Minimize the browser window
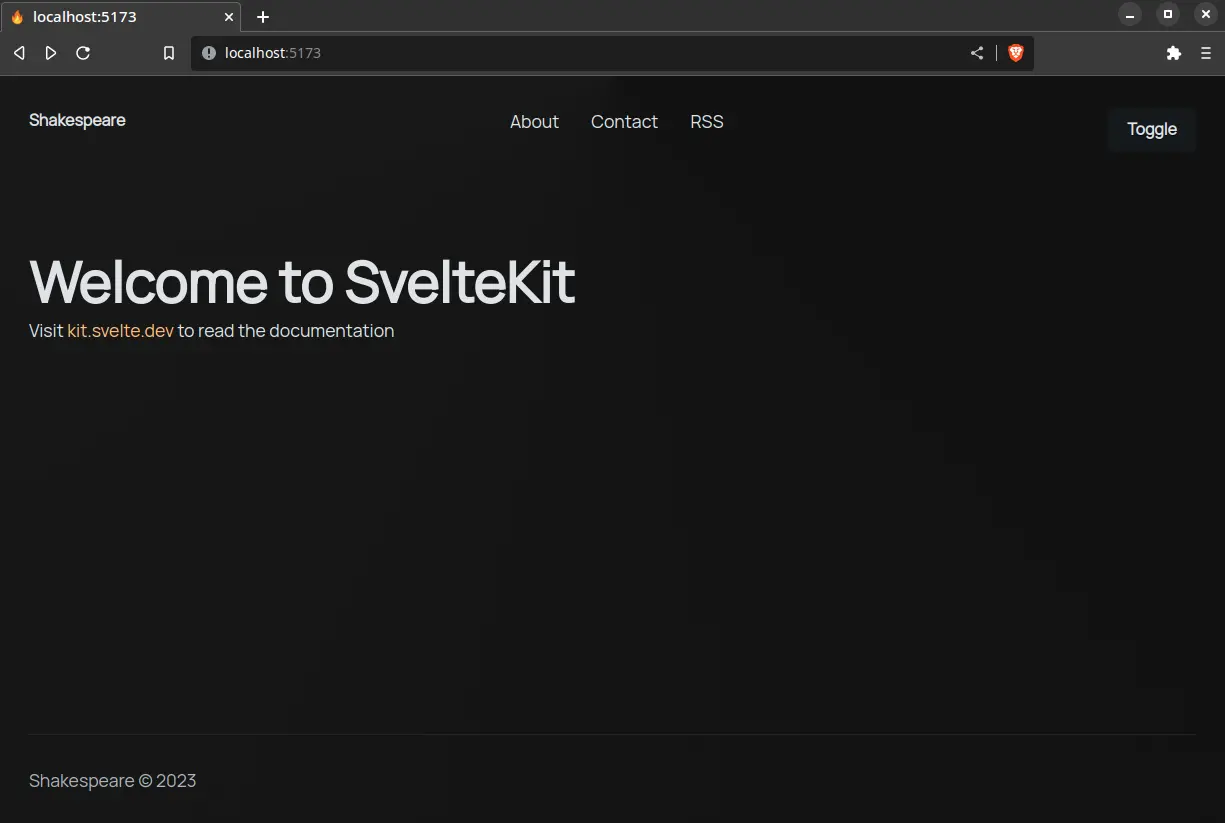Screen dimensions: 1225x823 1130,14
